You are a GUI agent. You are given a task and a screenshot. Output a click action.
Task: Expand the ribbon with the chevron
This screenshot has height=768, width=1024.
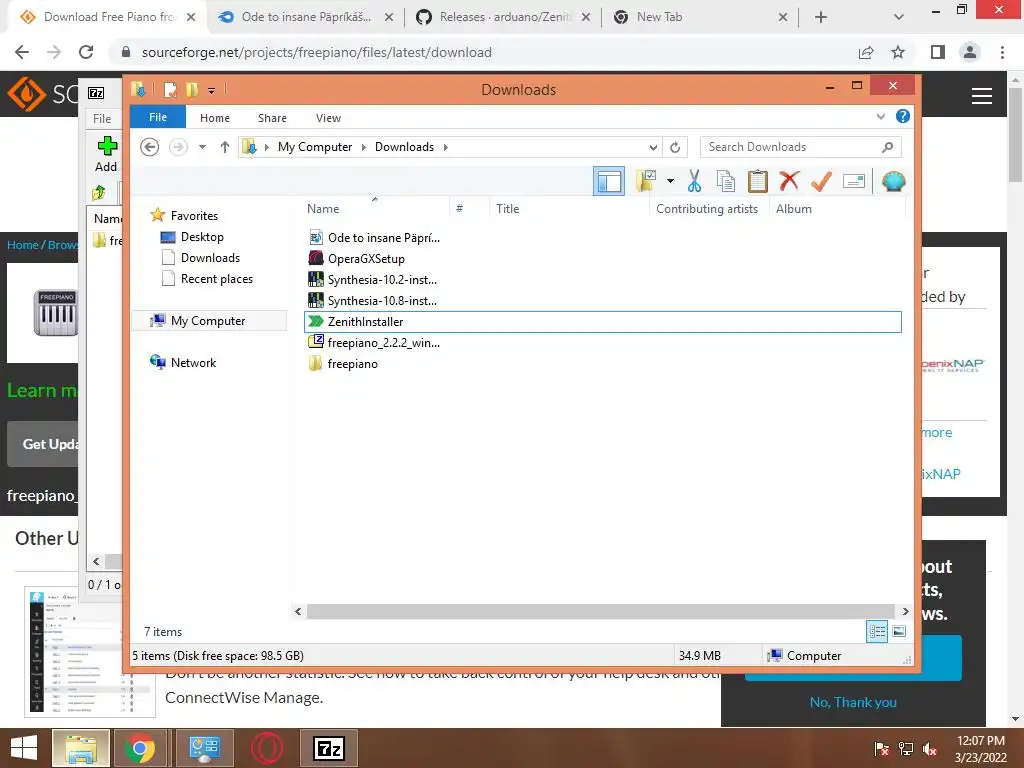click(x=880, y=116)
